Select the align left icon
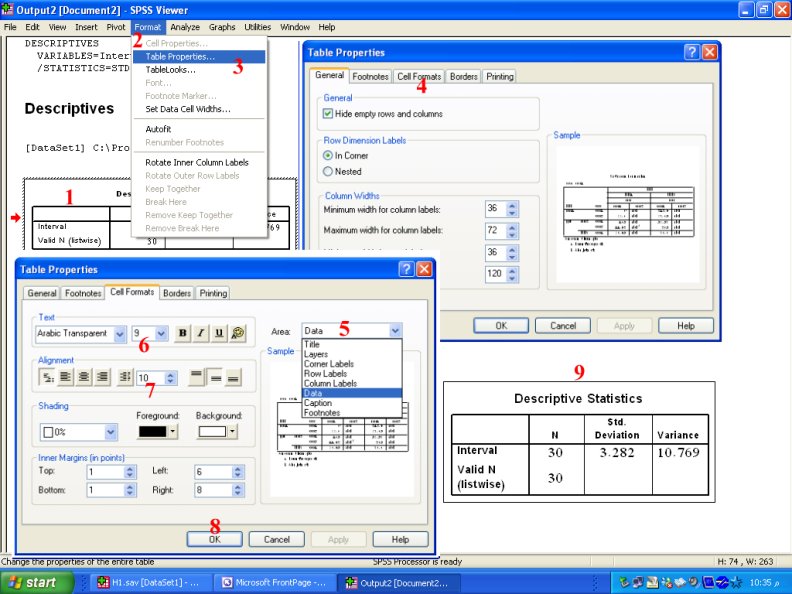The width and height of the screenshot is (792, 594). pos(65,377)
